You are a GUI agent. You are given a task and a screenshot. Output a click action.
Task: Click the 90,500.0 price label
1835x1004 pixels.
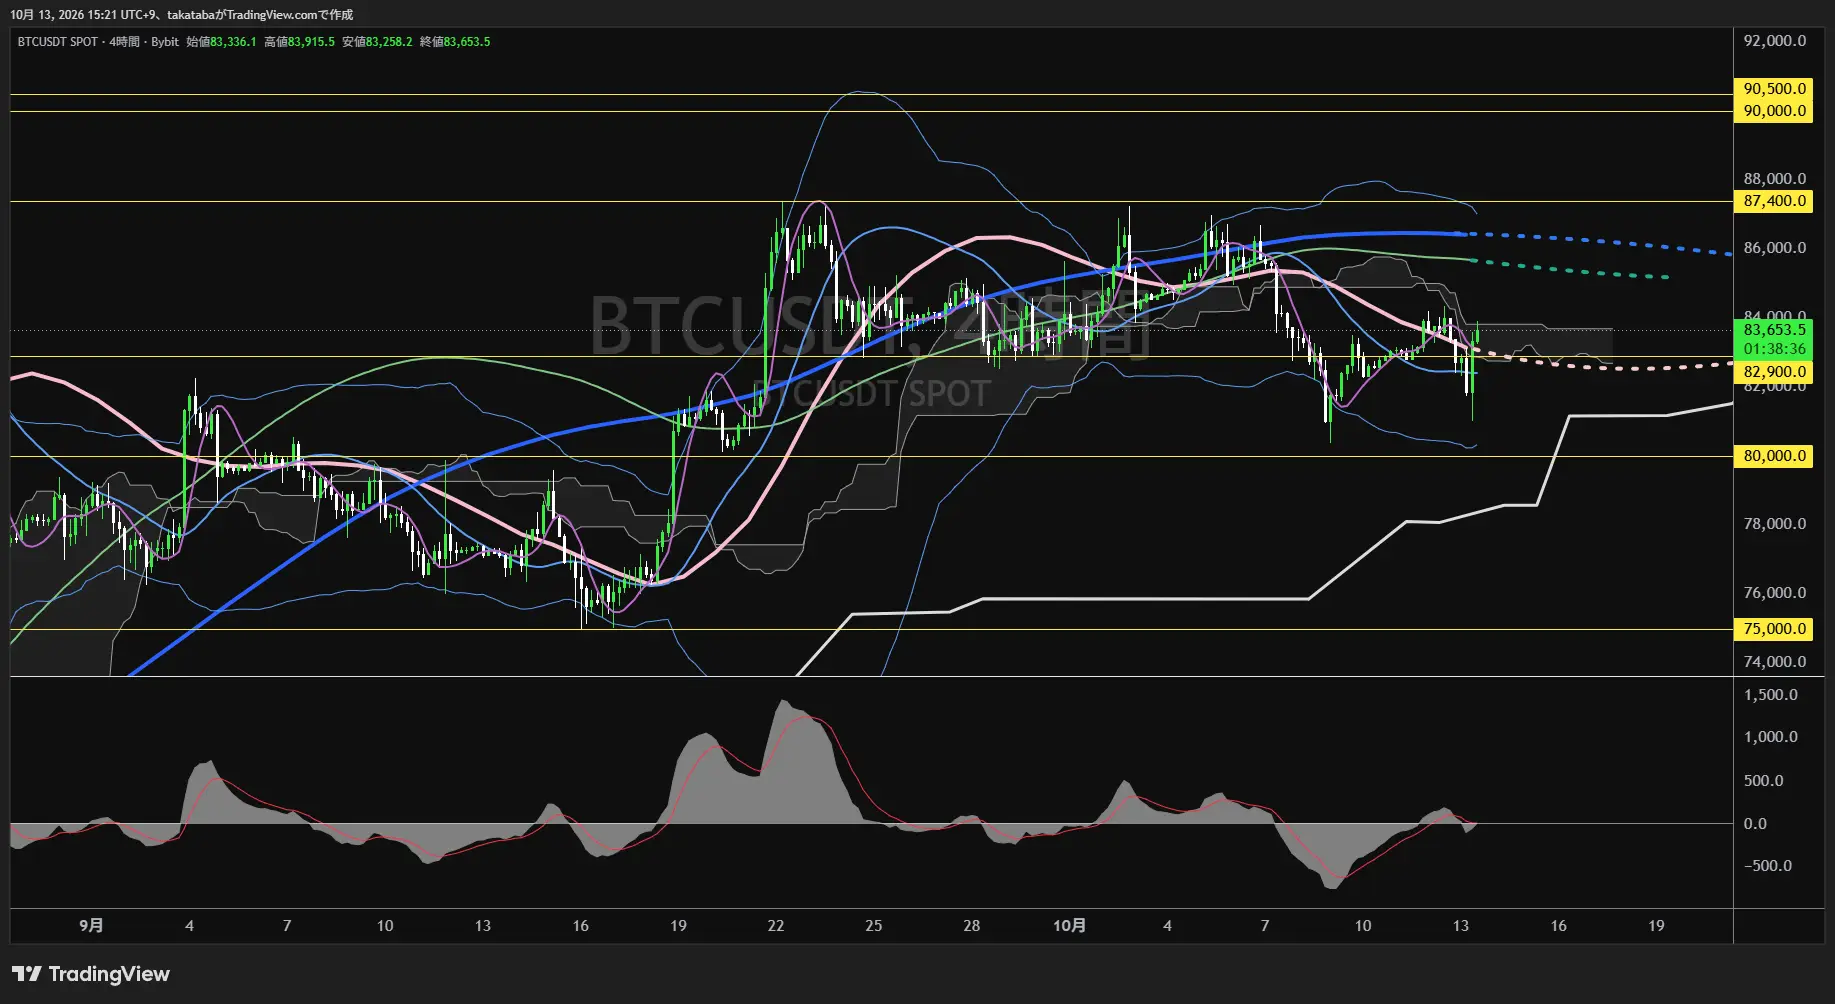click(x=1773, y=89)
